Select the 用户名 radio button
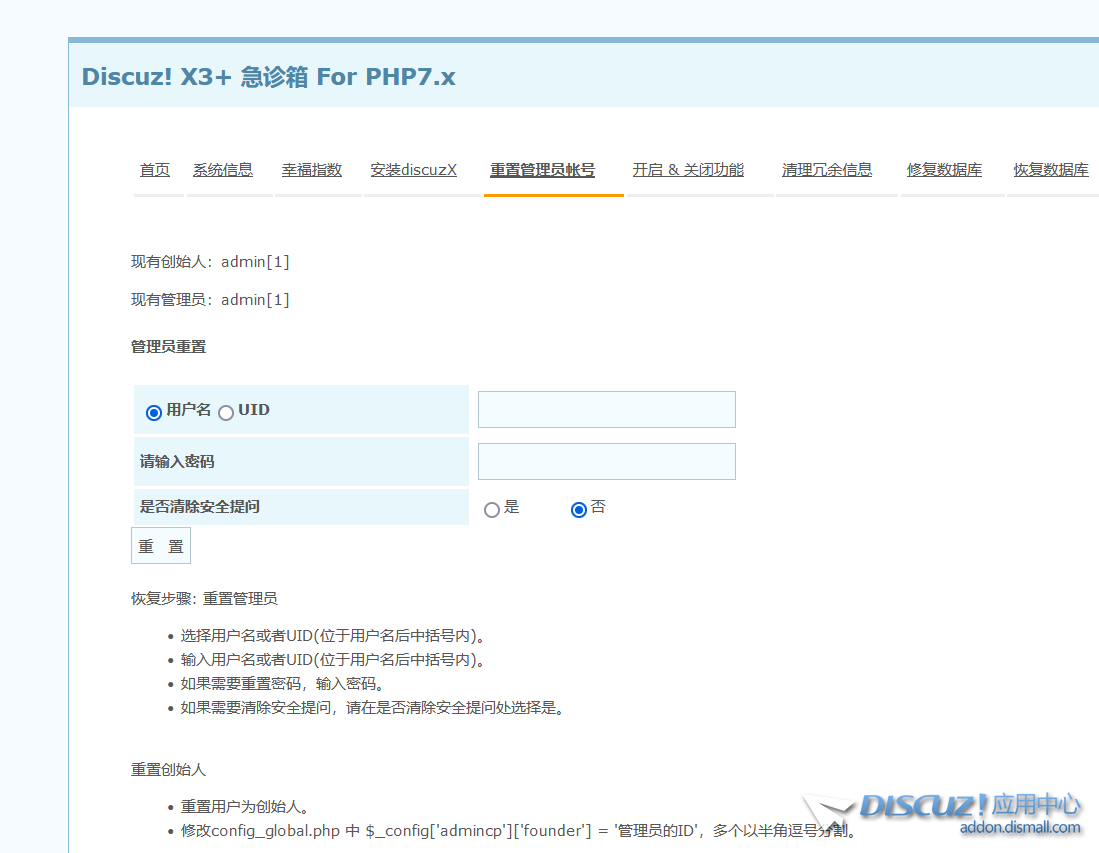 point(154,413)
